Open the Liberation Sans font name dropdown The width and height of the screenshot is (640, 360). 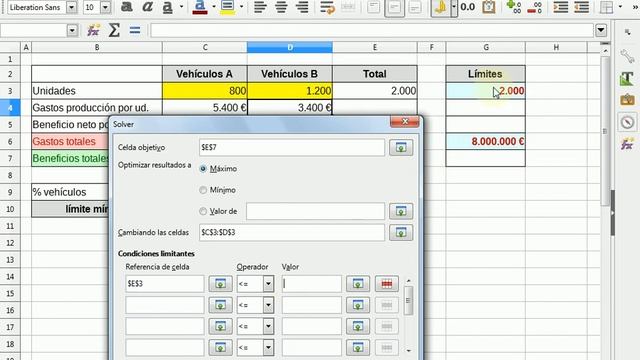[71, 7]
